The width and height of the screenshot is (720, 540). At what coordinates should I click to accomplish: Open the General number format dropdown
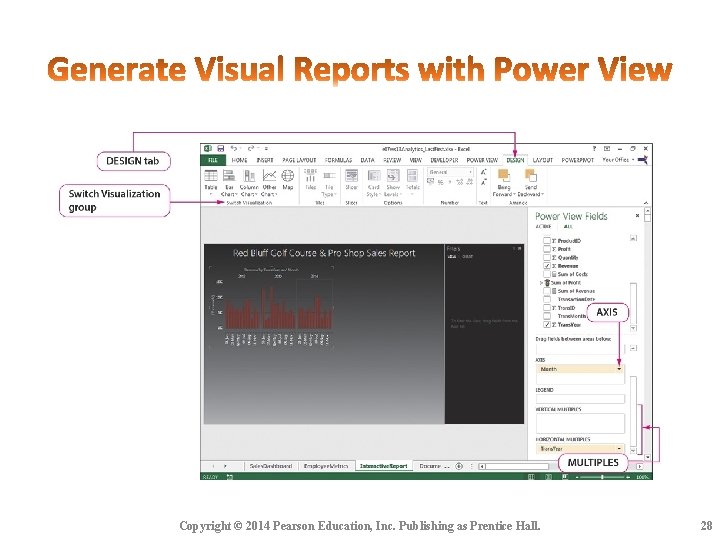471,172
